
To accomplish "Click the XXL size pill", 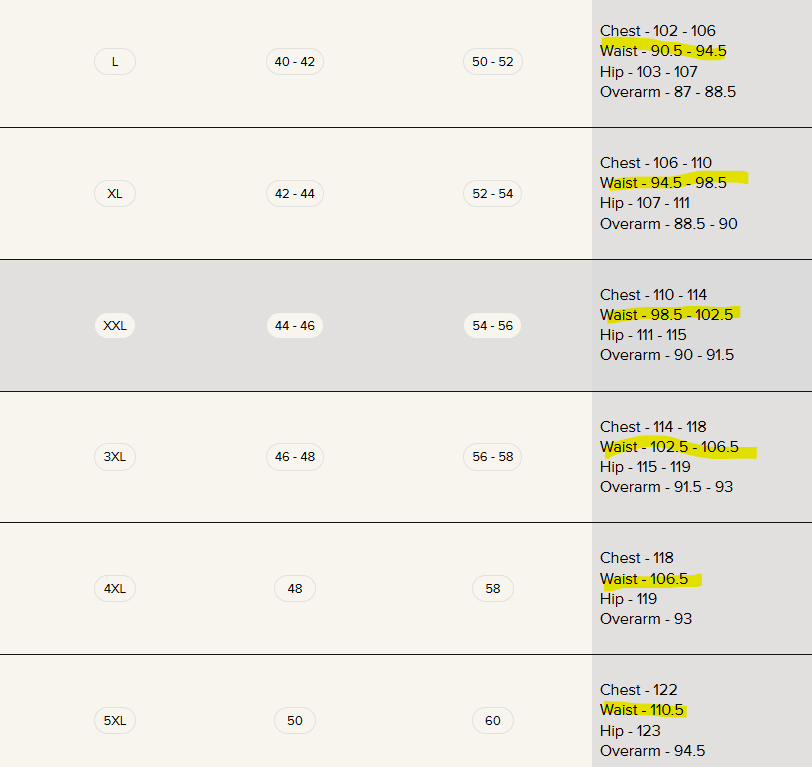I will [115, 325].
